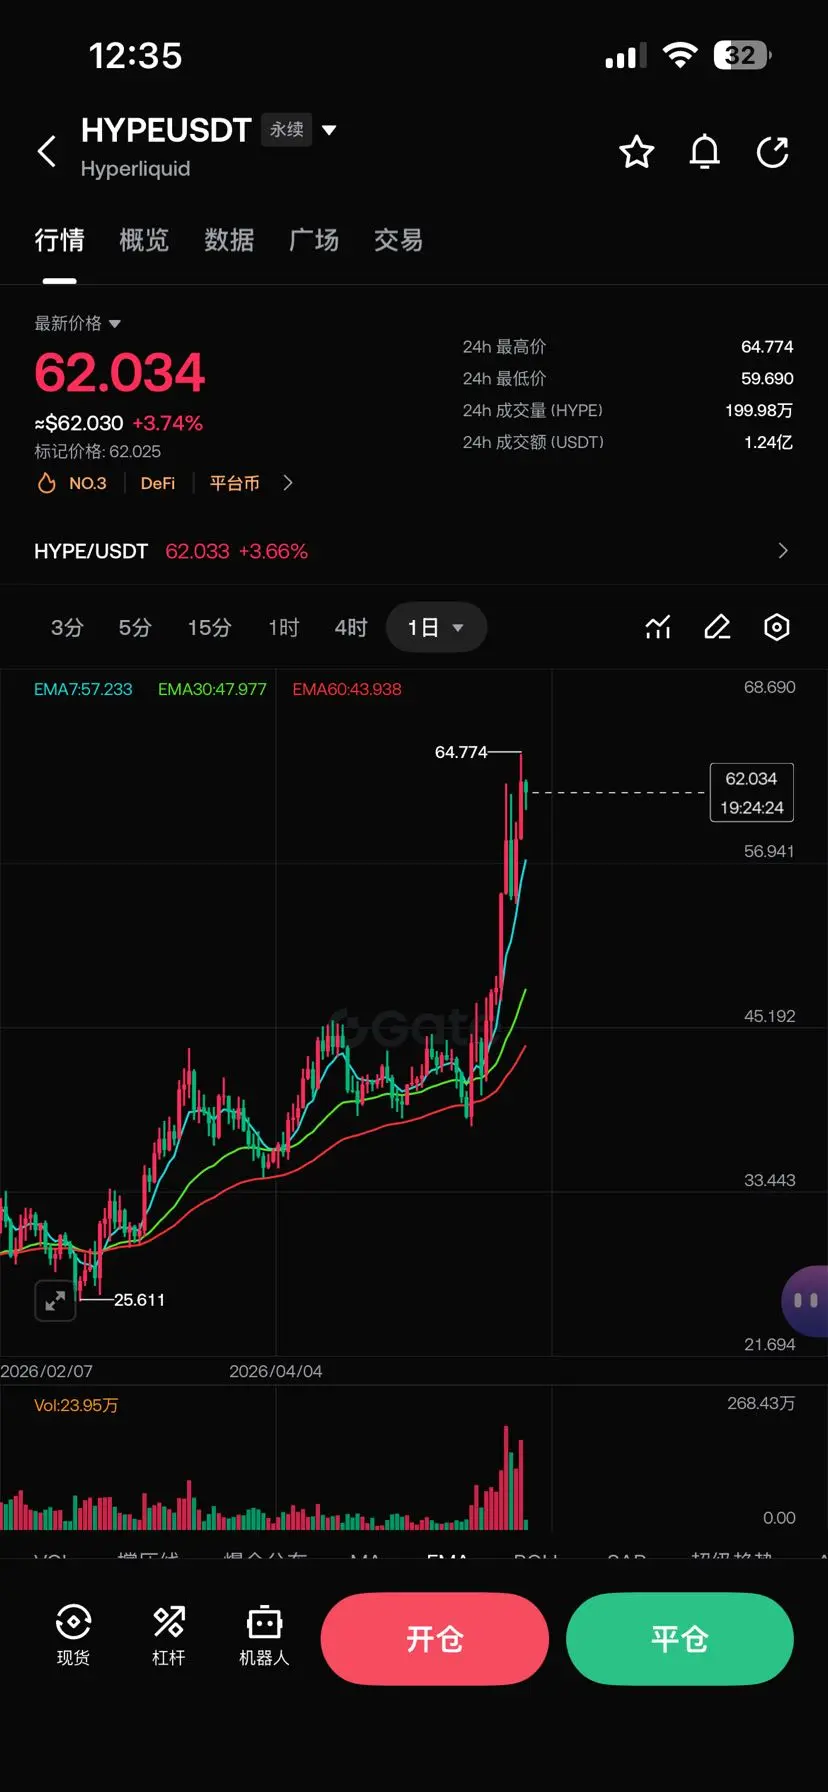Screen dimensions: 828x1792
Task: Tap the 2026/04/04 date axis label
Action: [x=276, y=1371]
